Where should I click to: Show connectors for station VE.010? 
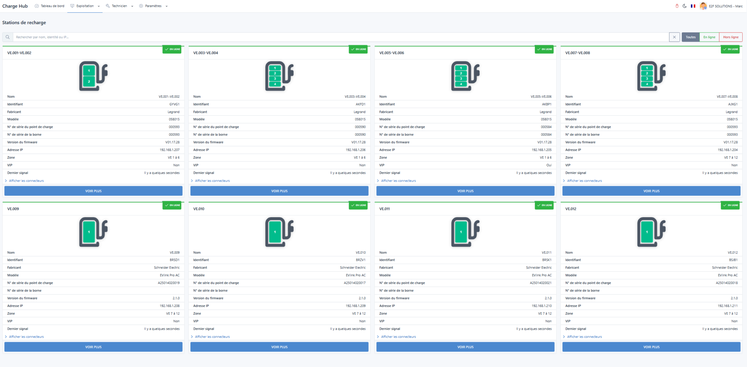(210, 336)
